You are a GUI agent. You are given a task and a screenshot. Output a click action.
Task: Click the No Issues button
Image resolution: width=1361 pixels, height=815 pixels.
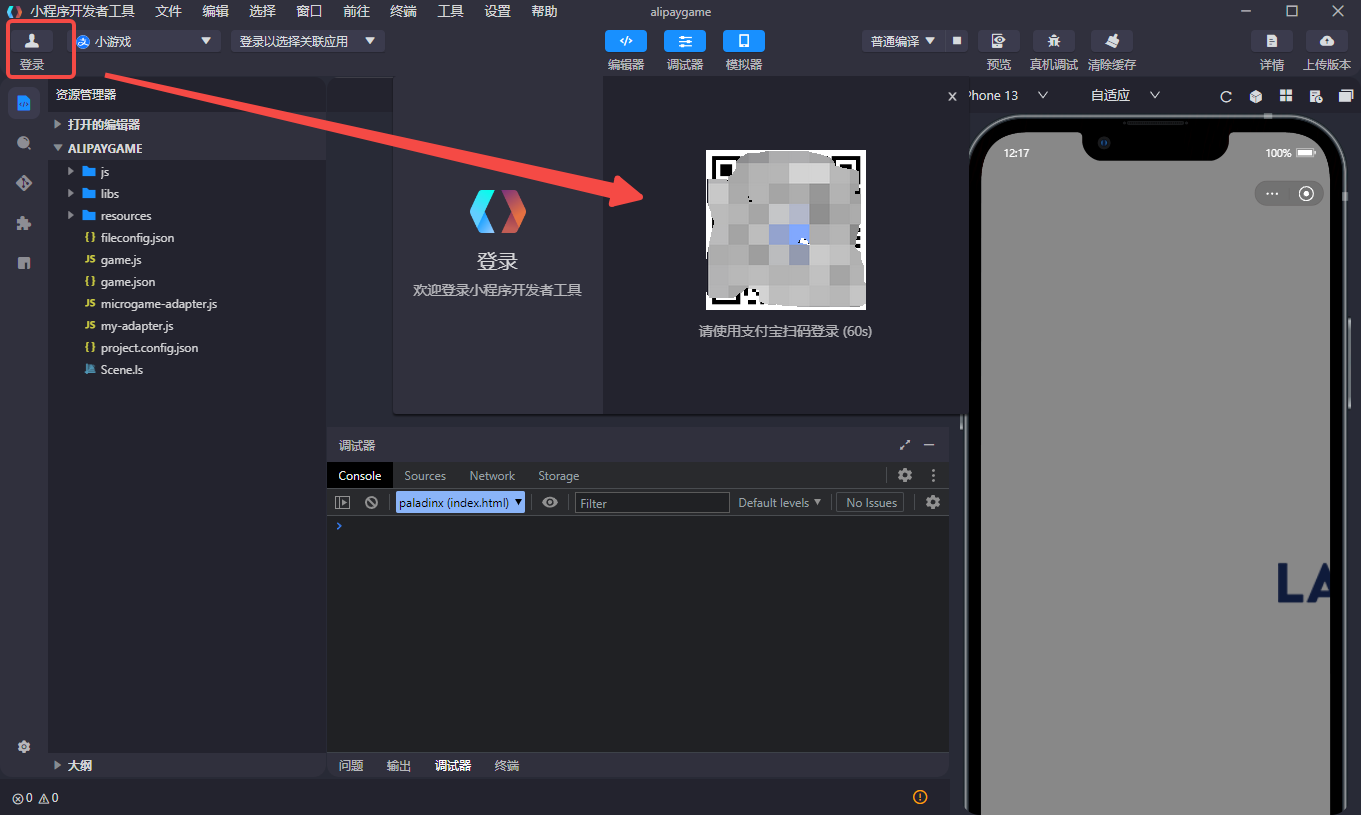coord(870,503)
